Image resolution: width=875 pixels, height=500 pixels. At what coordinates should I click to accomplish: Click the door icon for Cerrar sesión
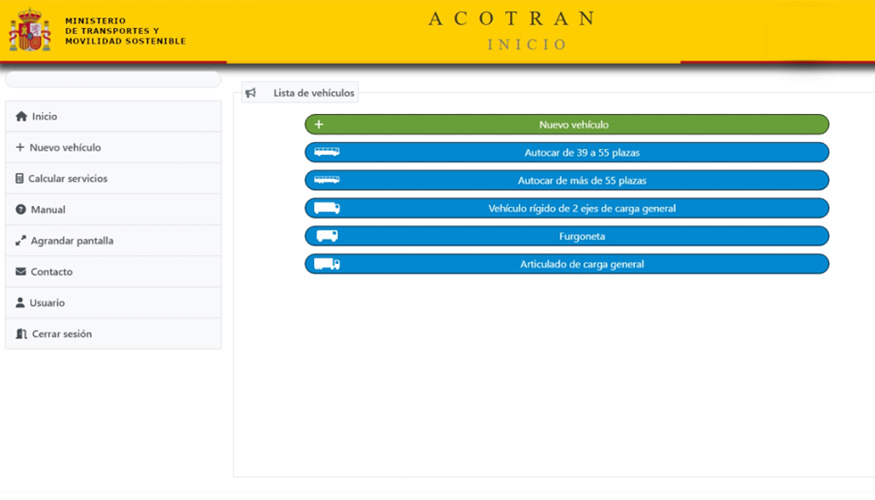22,334
